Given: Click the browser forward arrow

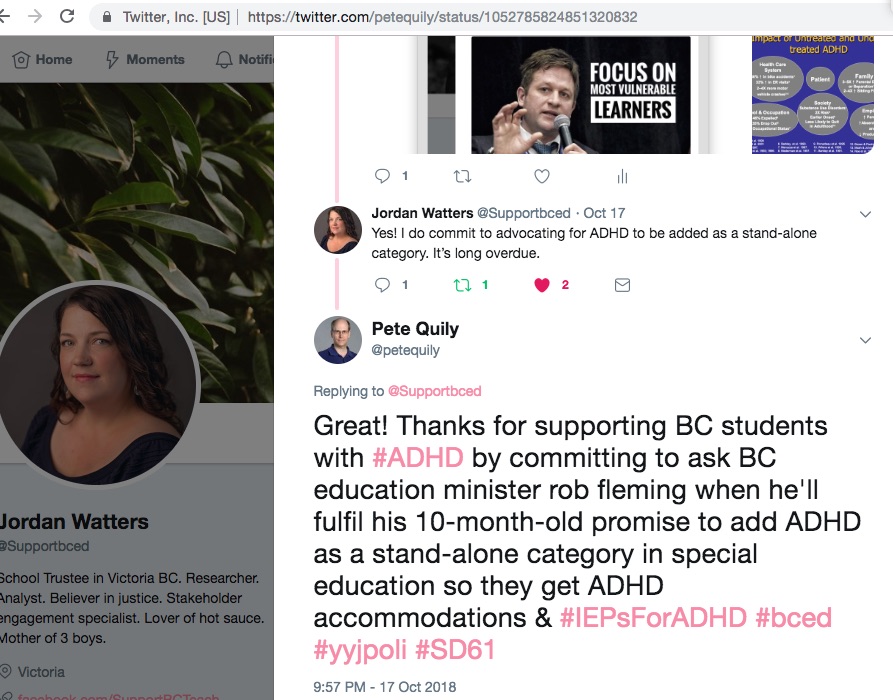Looking at the screenshot, I should (35, 17).
